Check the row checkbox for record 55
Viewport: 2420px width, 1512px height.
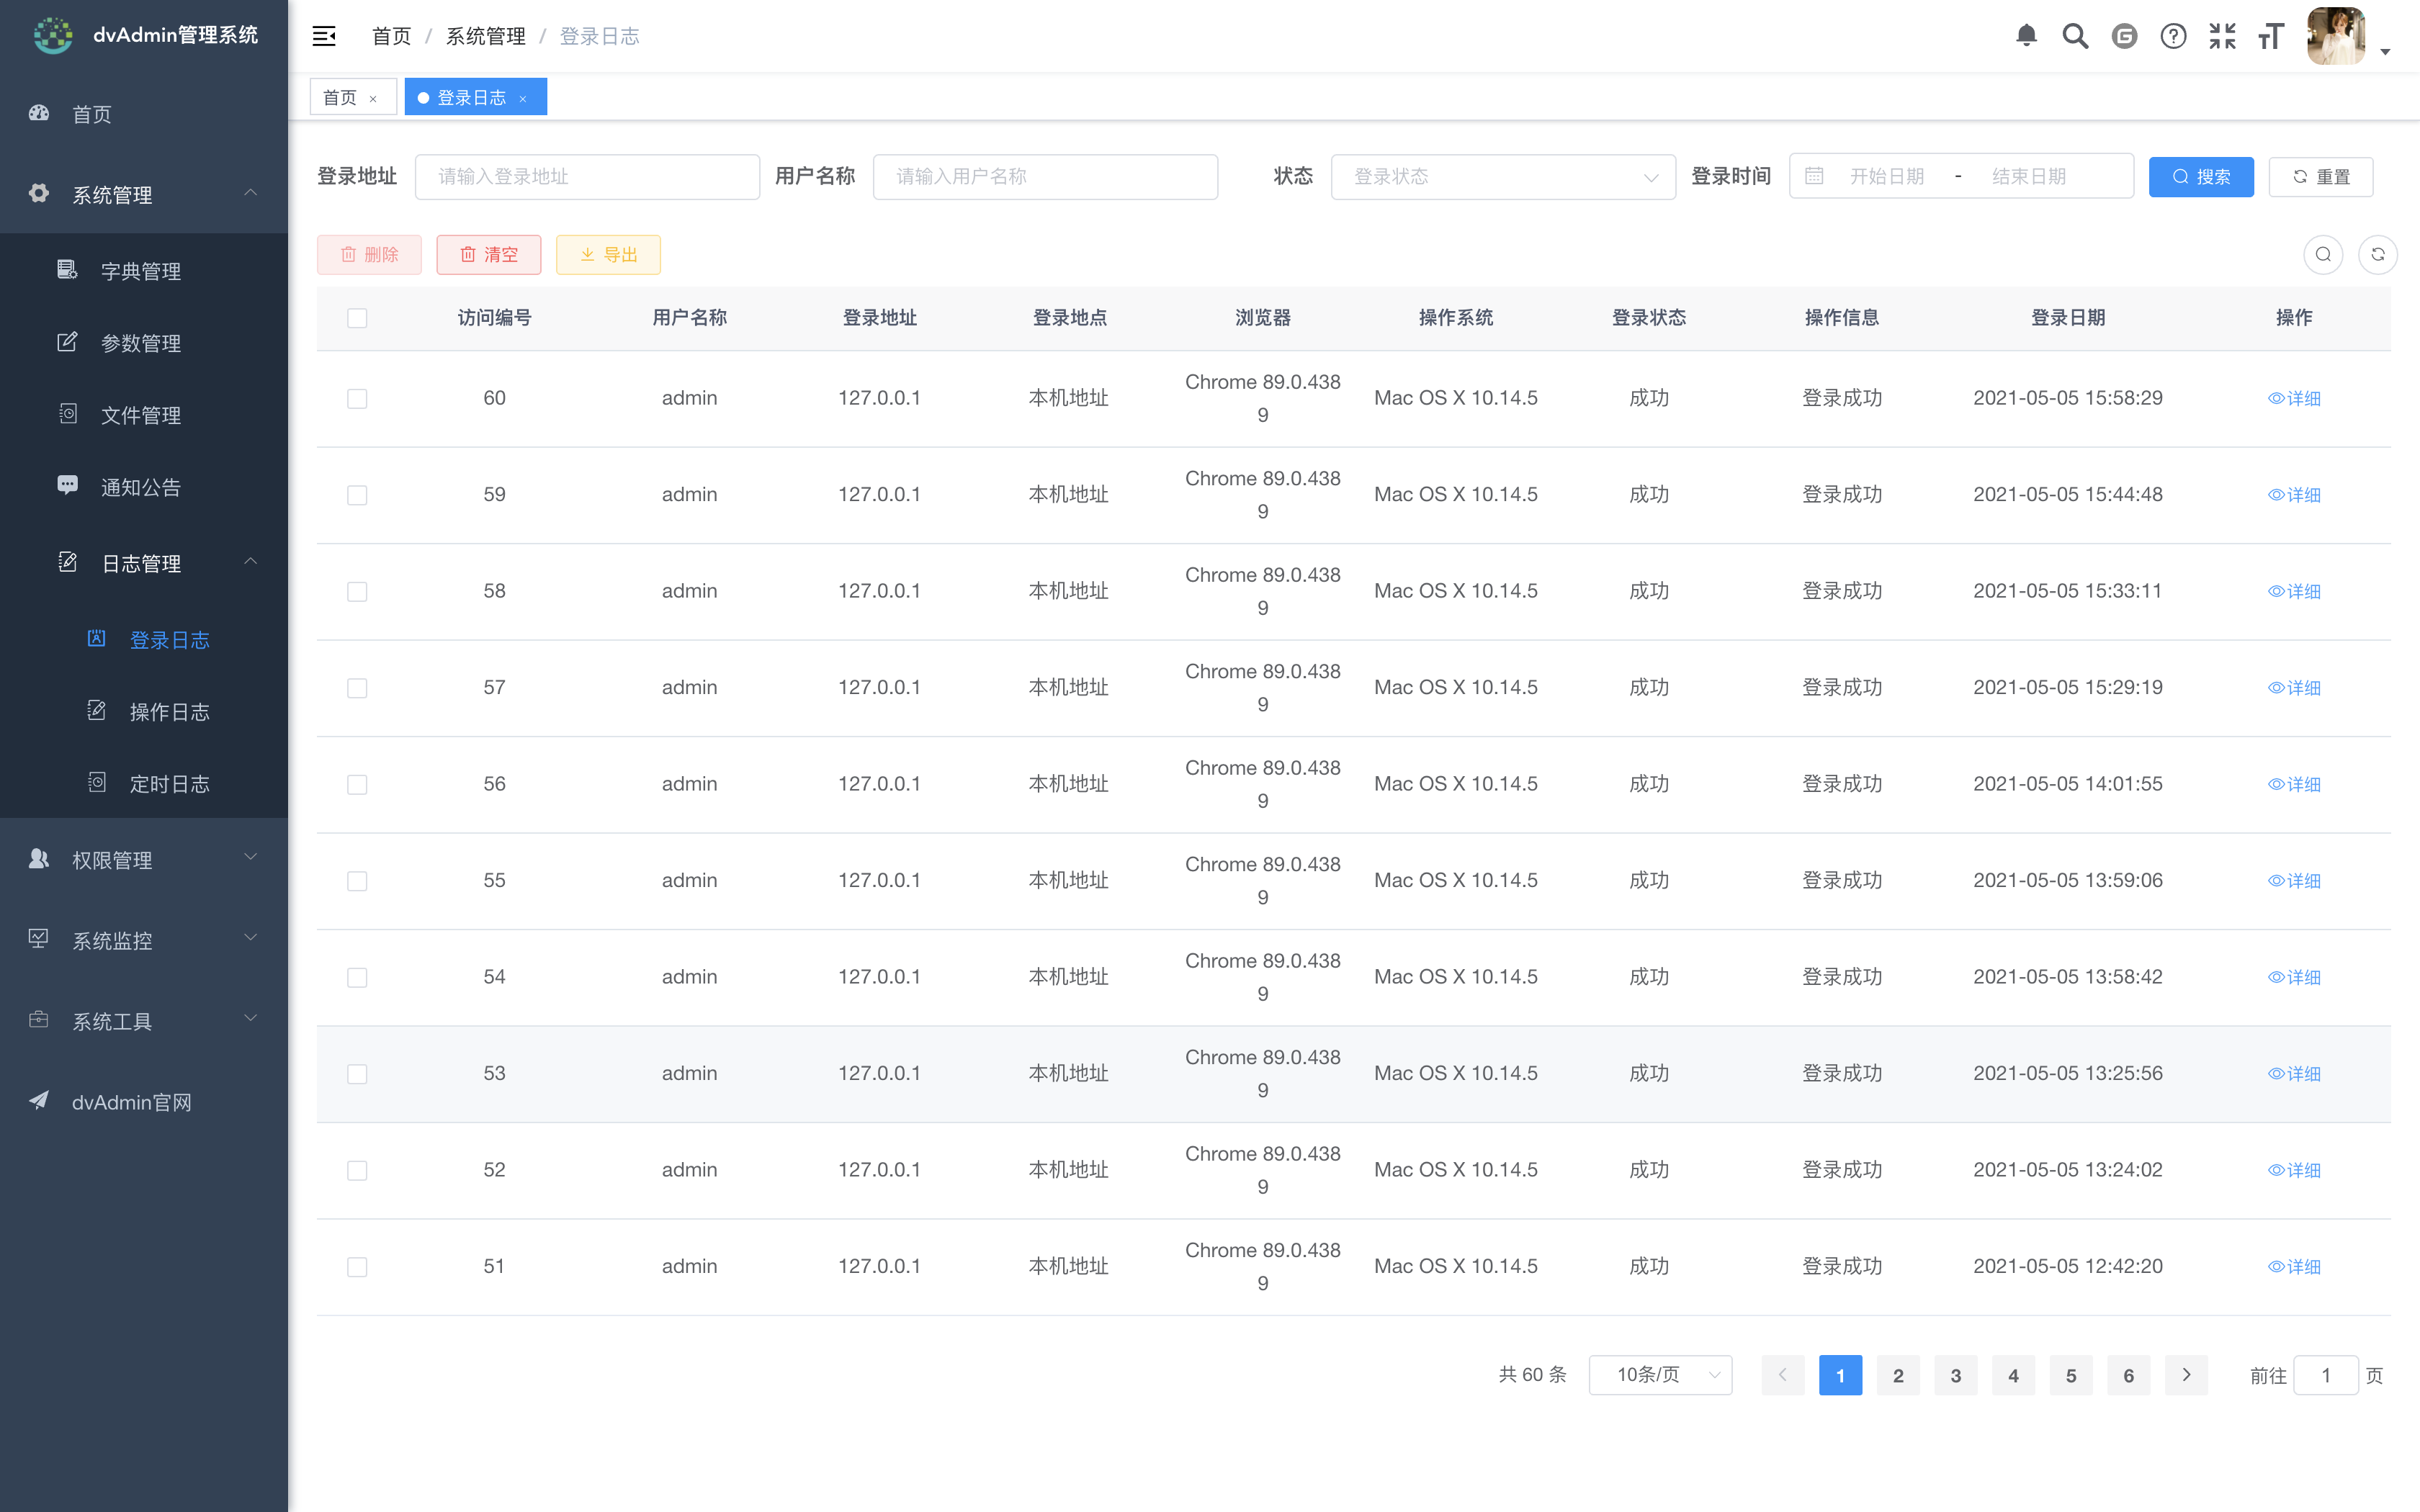coord(357,881)
